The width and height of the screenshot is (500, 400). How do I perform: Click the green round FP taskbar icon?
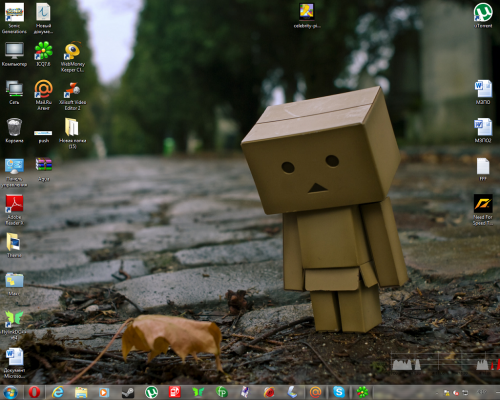(222, 392)
